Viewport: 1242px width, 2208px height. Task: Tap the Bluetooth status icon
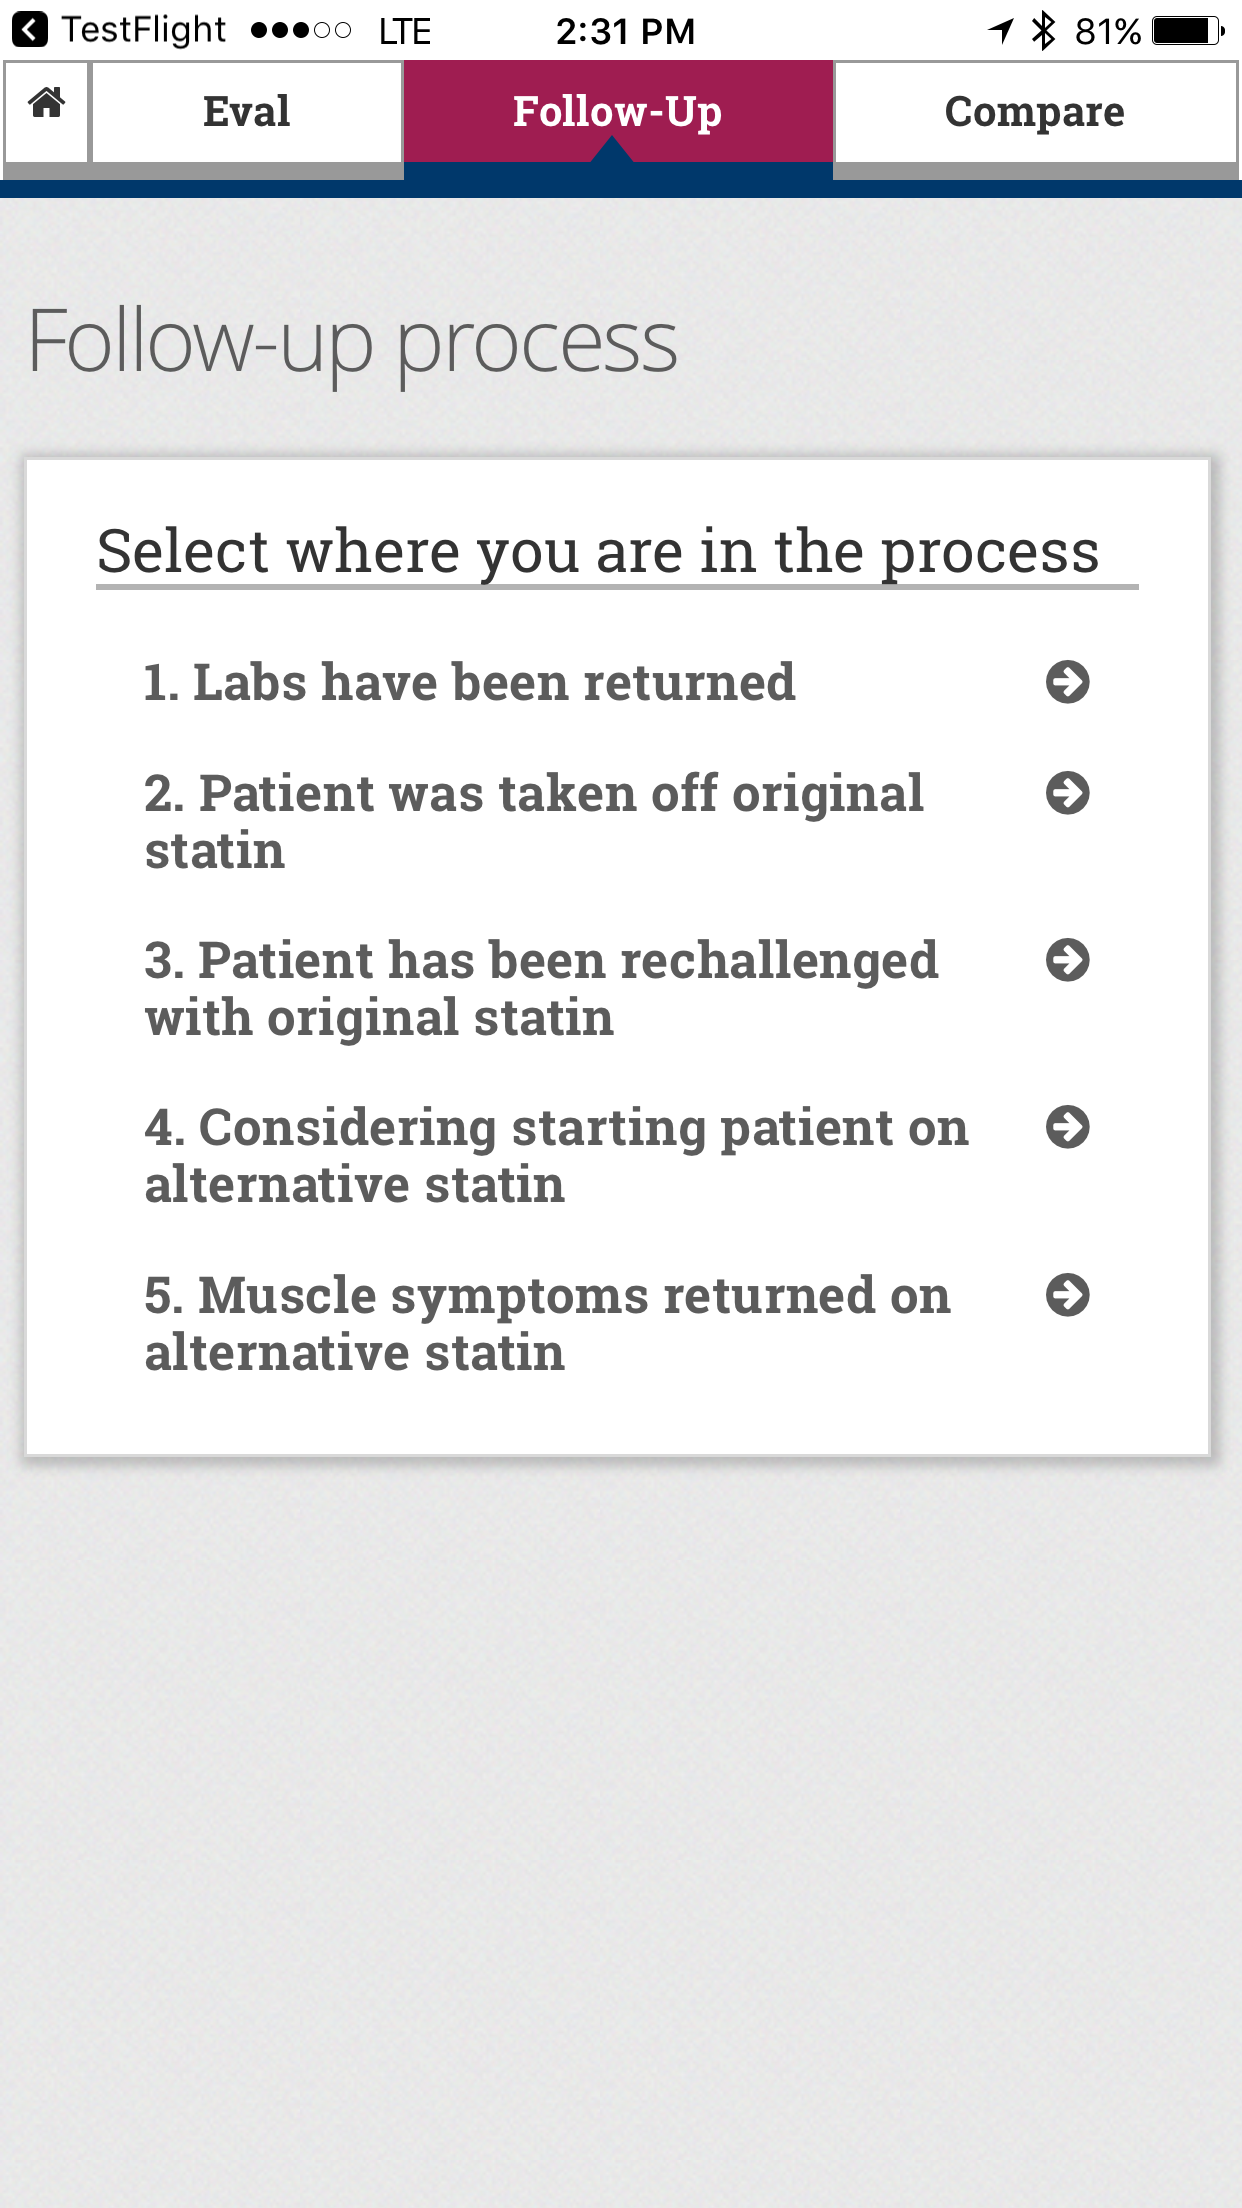pos(1043,31)
